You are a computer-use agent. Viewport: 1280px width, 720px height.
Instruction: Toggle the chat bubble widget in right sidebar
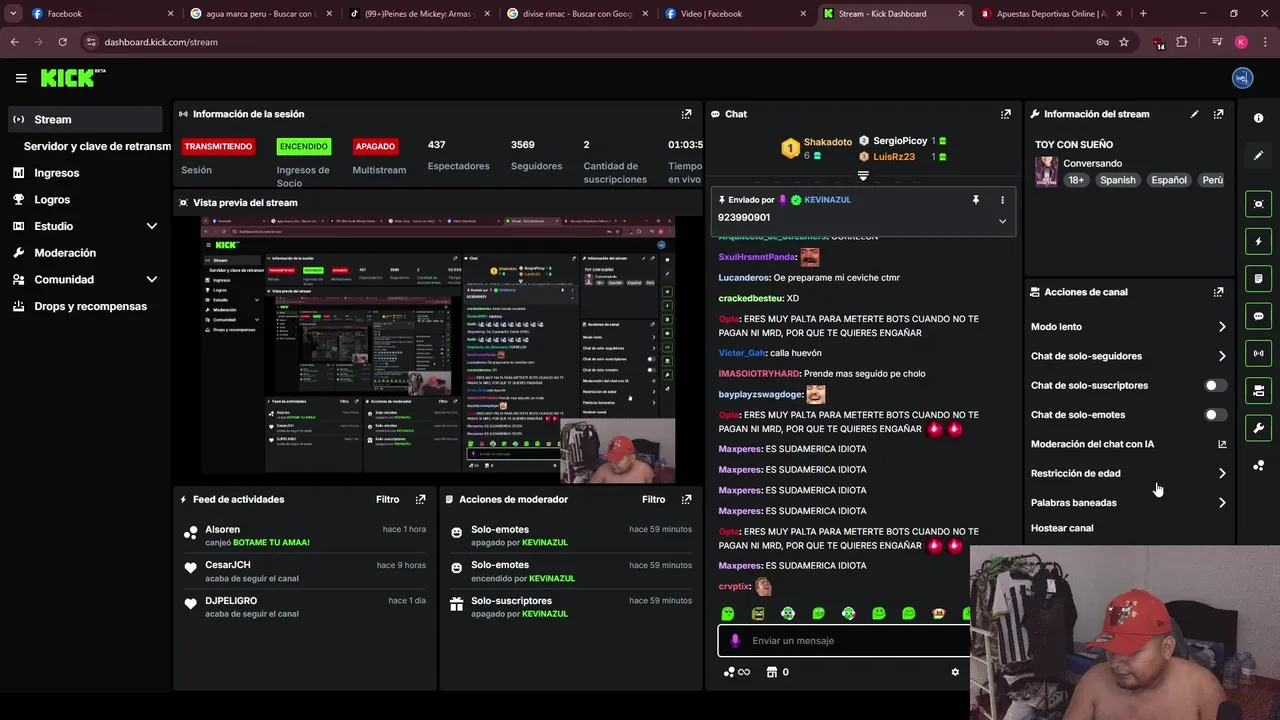[x=1258, y=316]
